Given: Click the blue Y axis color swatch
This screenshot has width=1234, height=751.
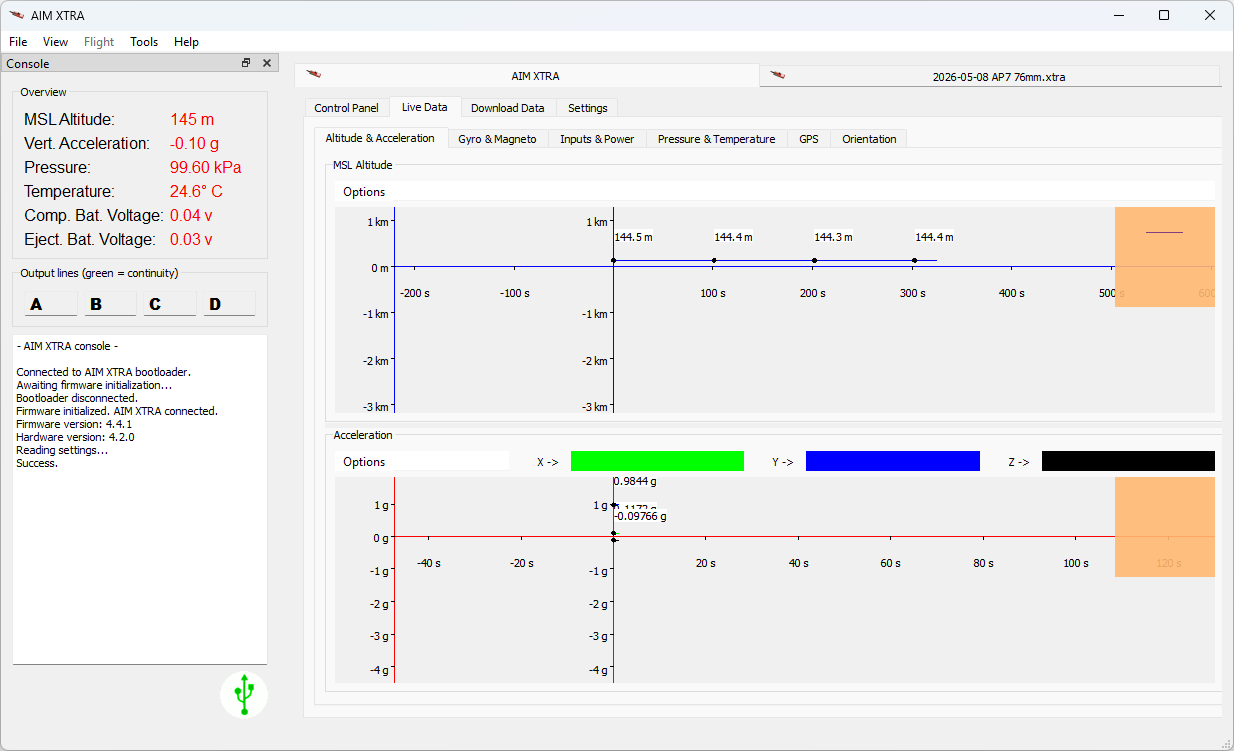Looking at the screenshot, I should pos(893,461).
